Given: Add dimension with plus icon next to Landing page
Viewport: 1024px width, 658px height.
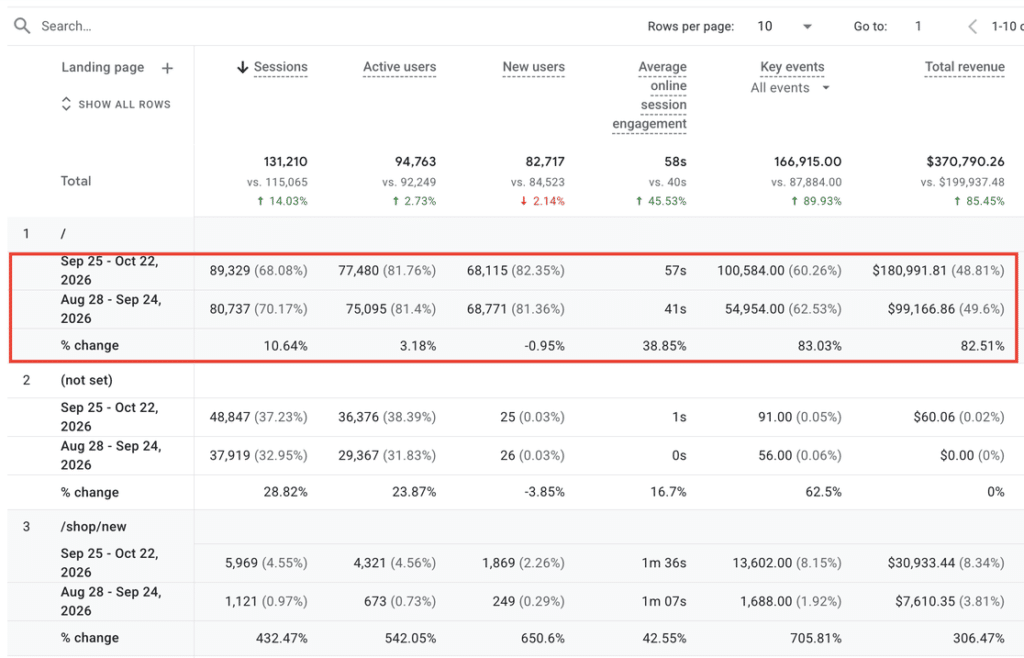Looking at the screenshot, I should click(x=167, y=68).
